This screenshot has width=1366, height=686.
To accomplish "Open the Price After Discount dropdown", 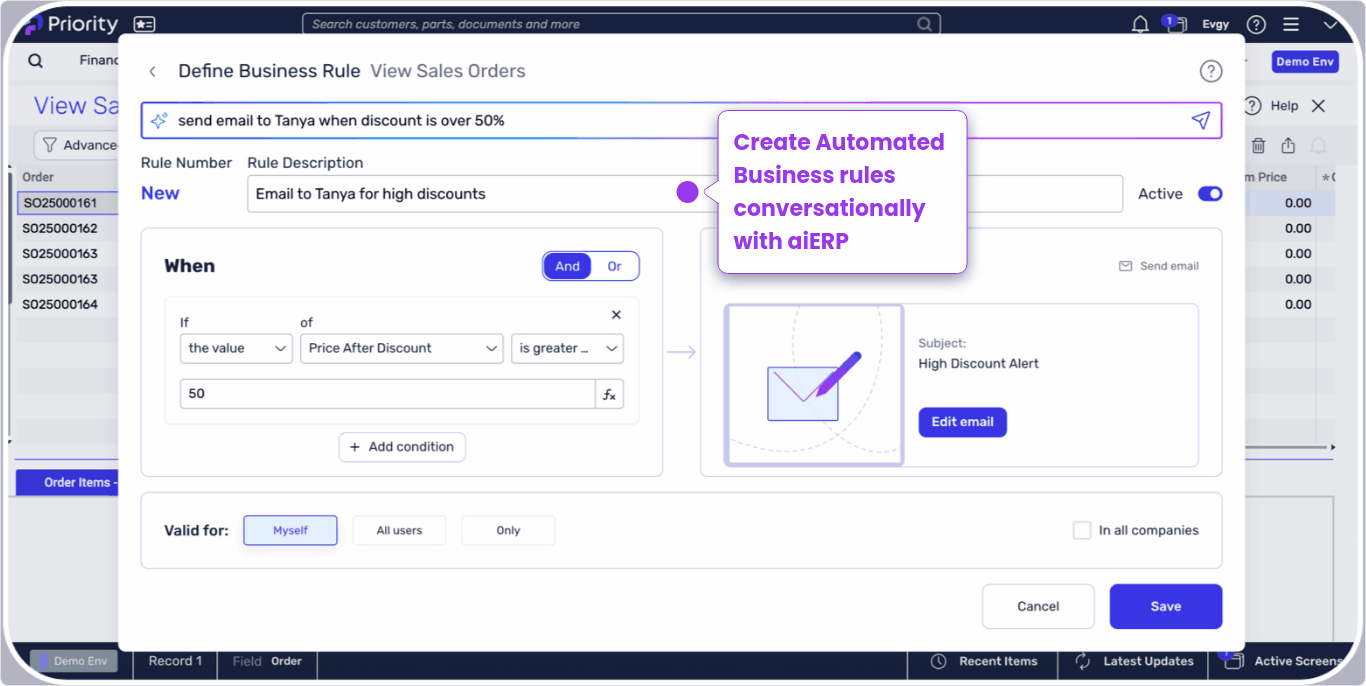I will tap(401, 348).
